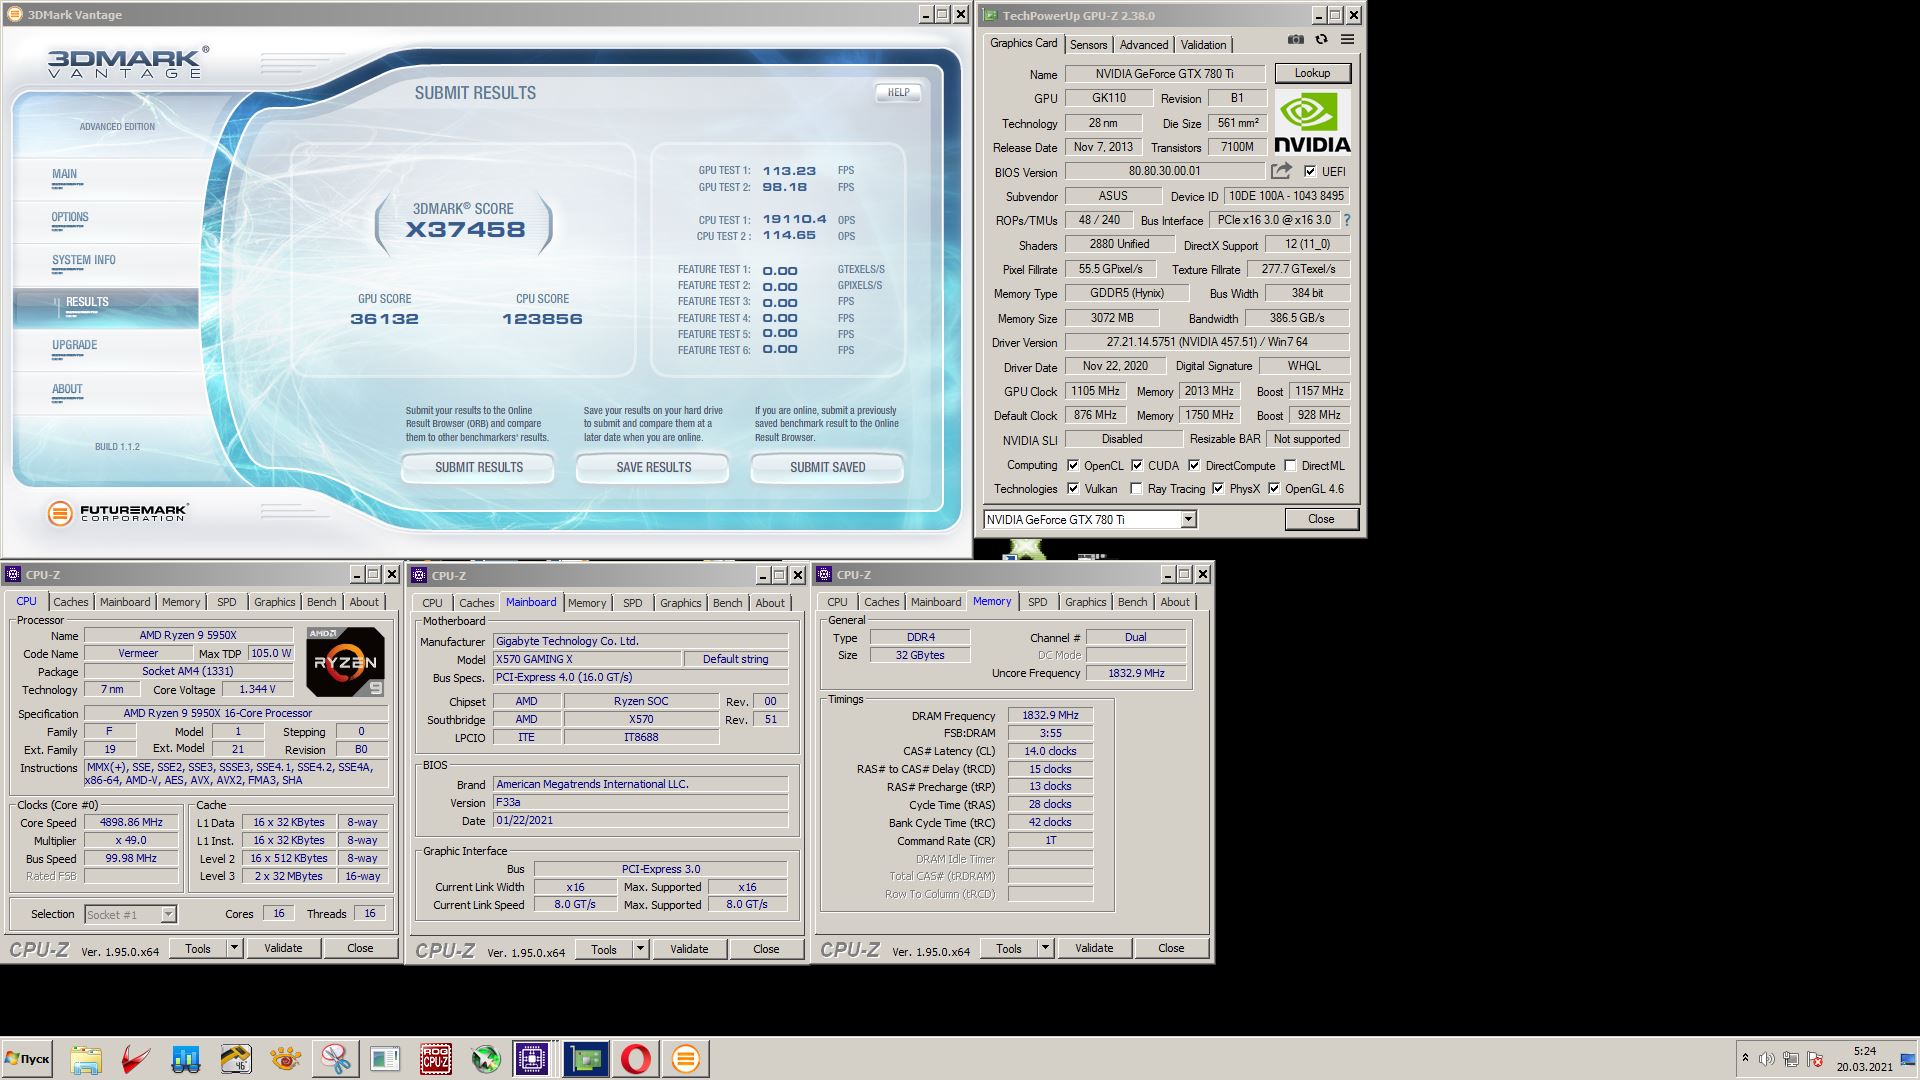Open the SPD tab in the CPU-Z Mainboard window
The image size is (1920, 1080).
point(633,602)
